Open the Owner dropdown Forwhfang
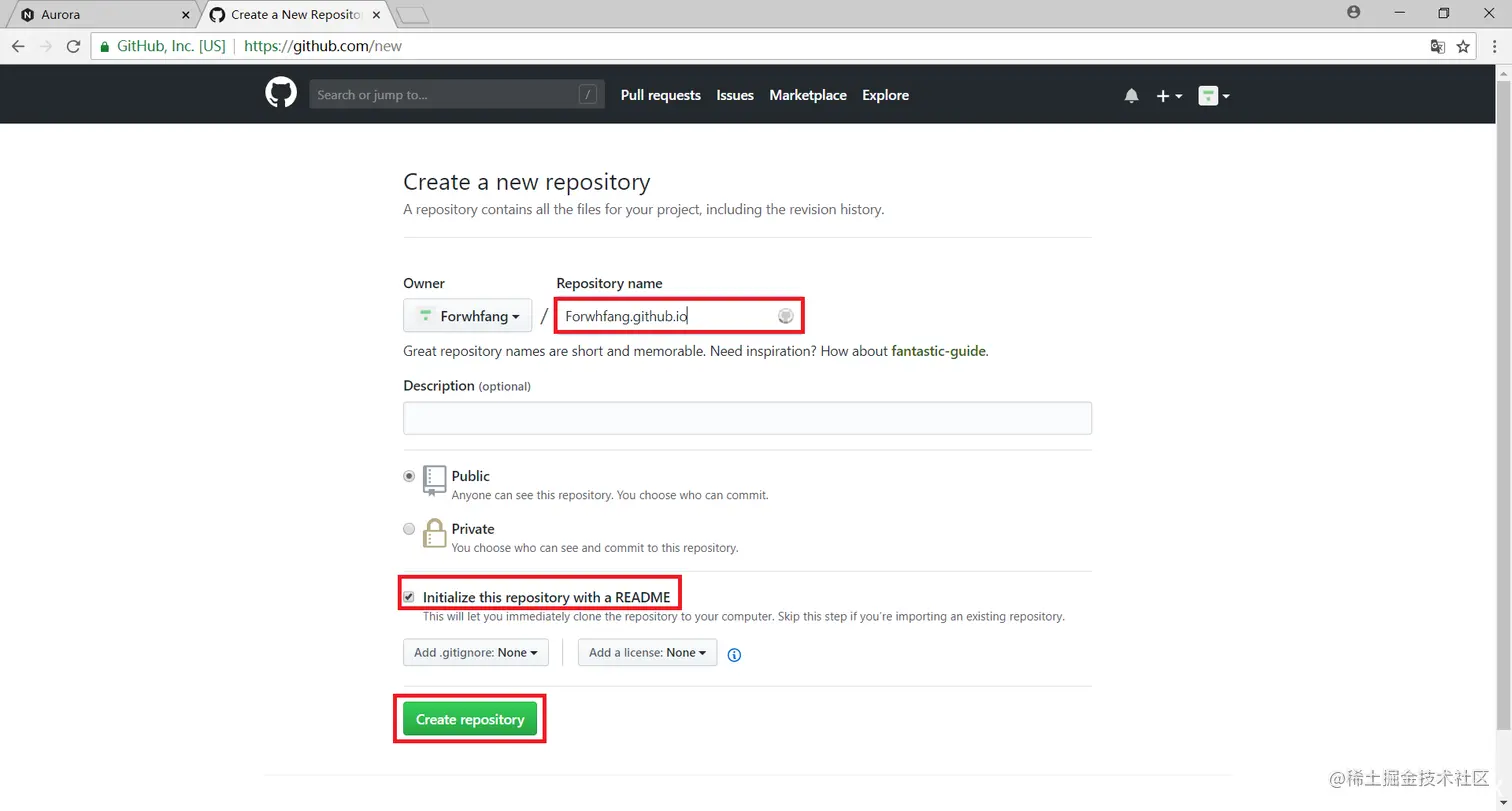1512x811 pixels. click(468, 316)
